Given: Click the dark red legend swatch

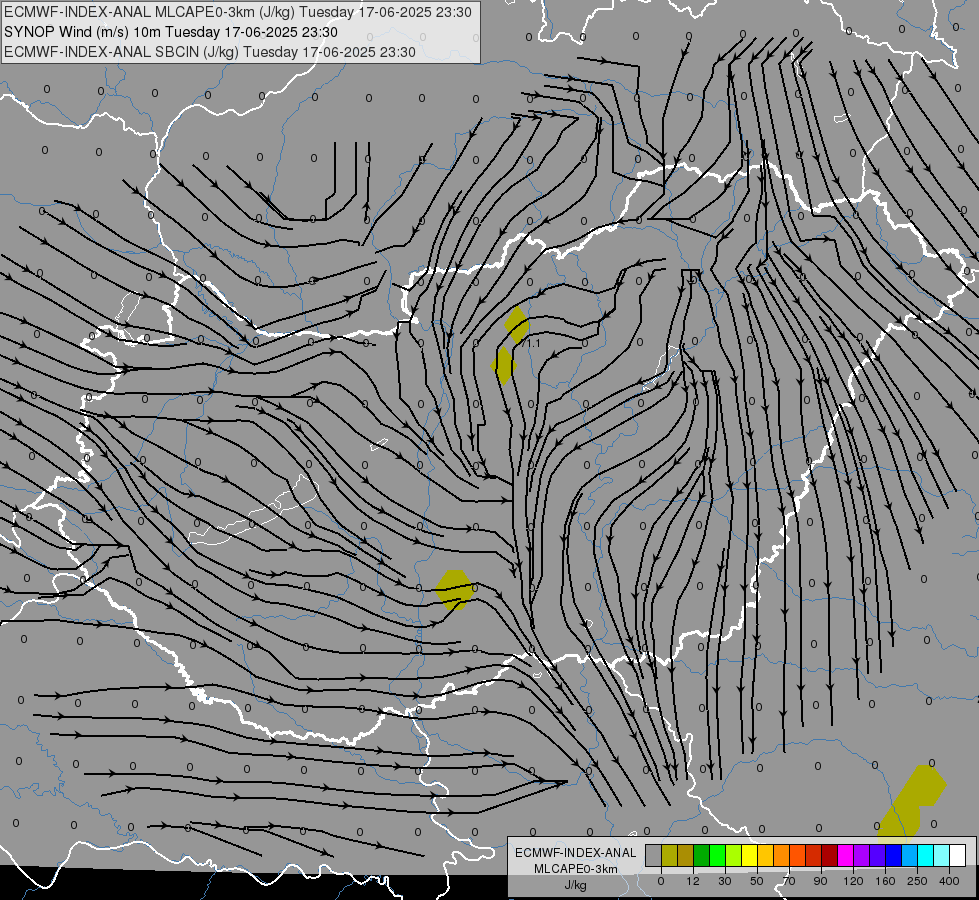Looking at the screenshot, I should pyautogui.click(x=829, y=856).
